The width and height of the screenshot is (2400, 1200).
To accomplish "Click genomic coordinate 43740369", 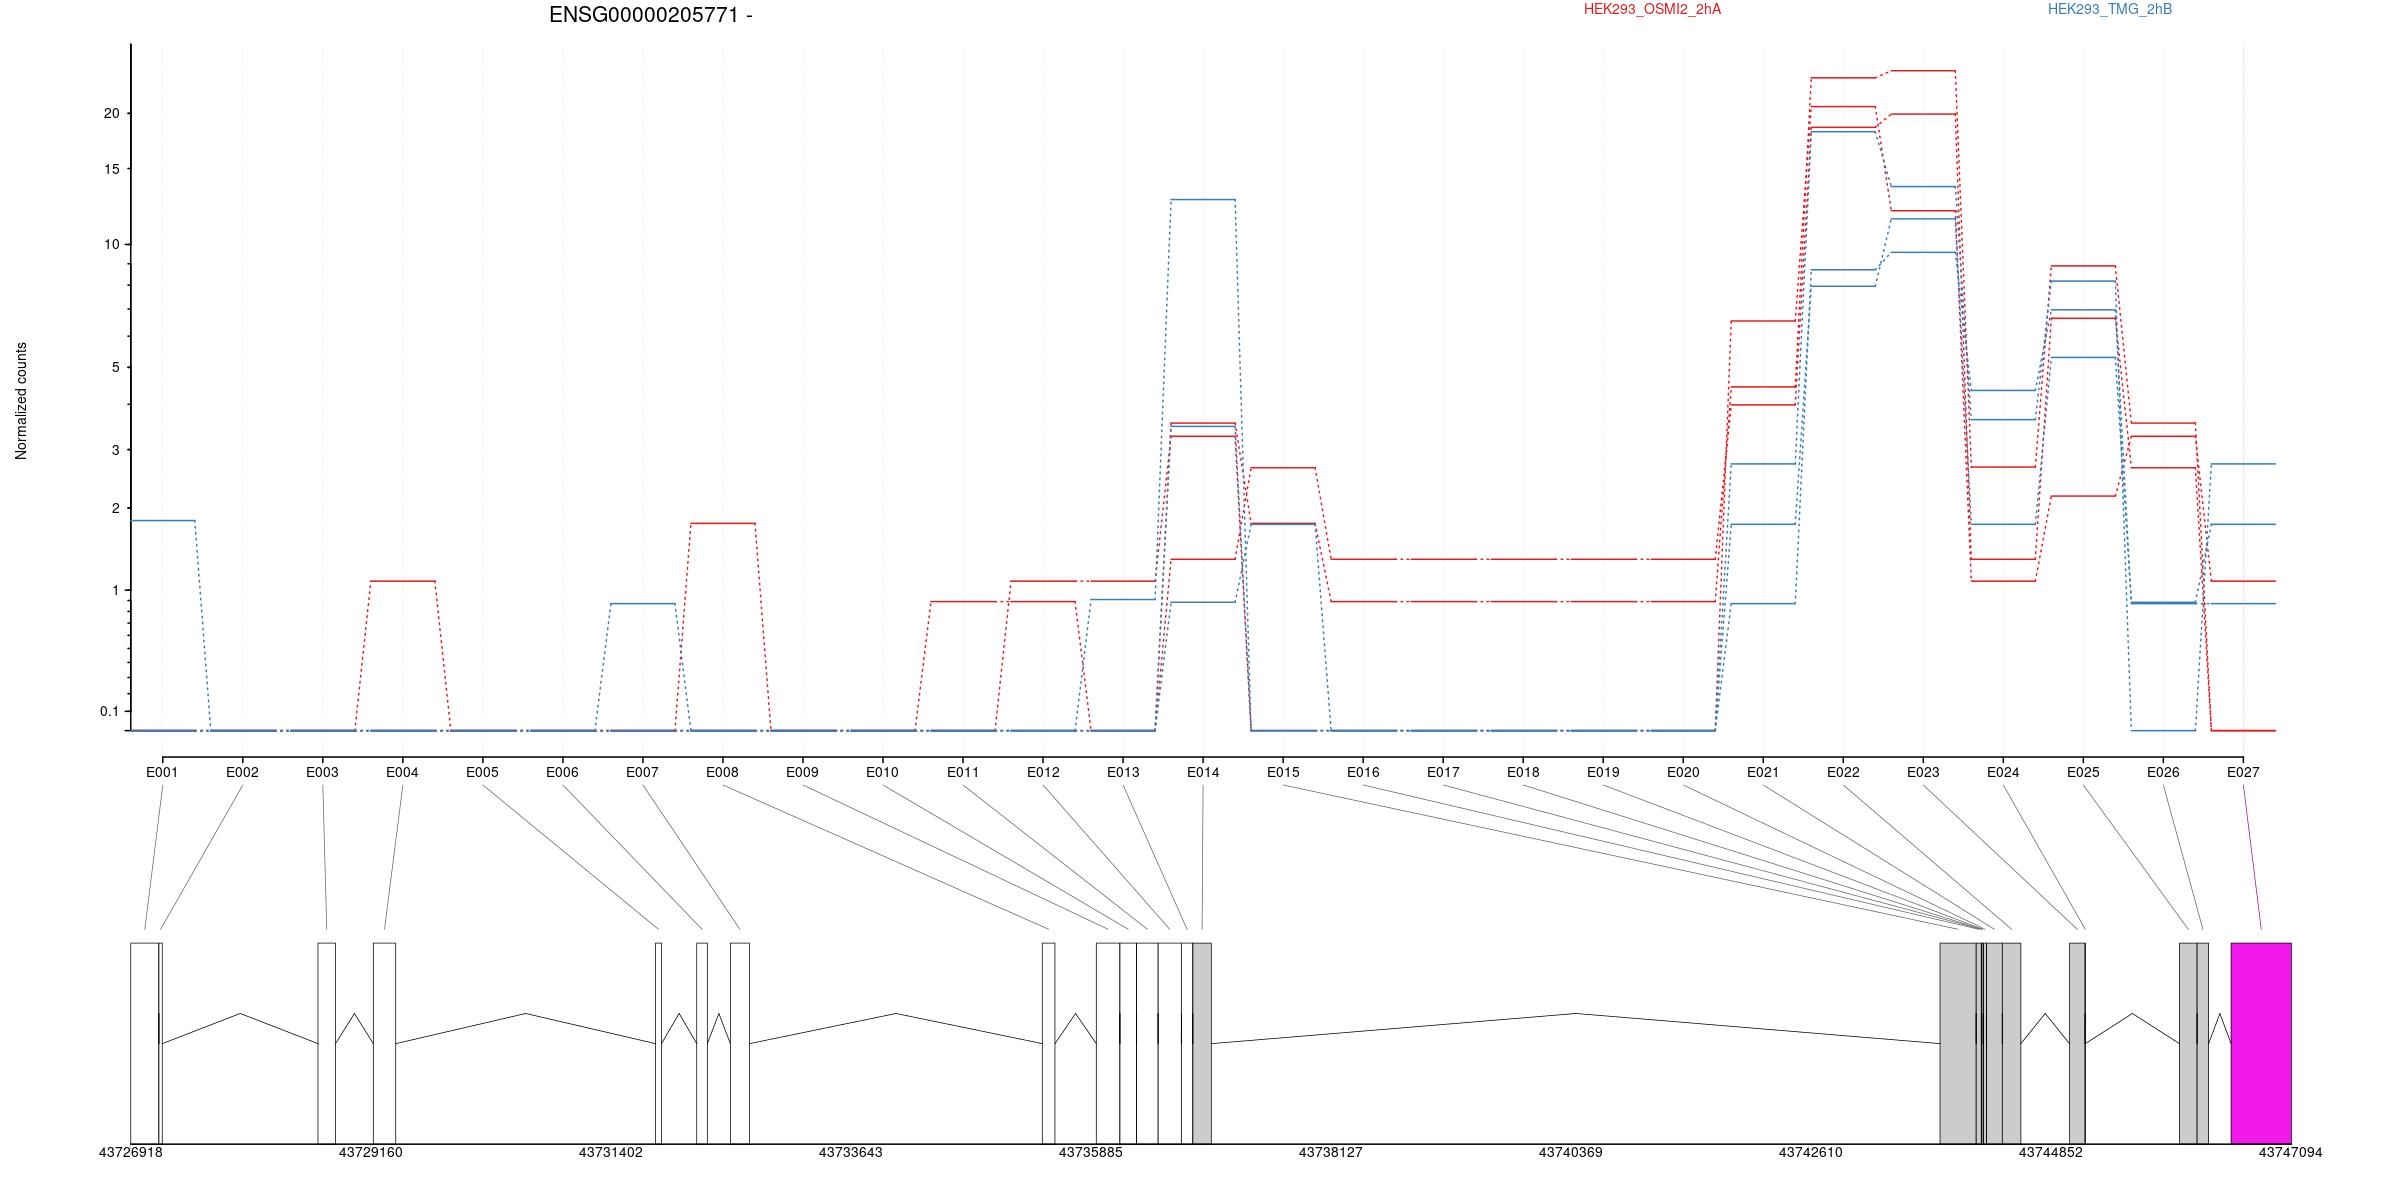I will pyautogui.click(x=1570, y=1152).
